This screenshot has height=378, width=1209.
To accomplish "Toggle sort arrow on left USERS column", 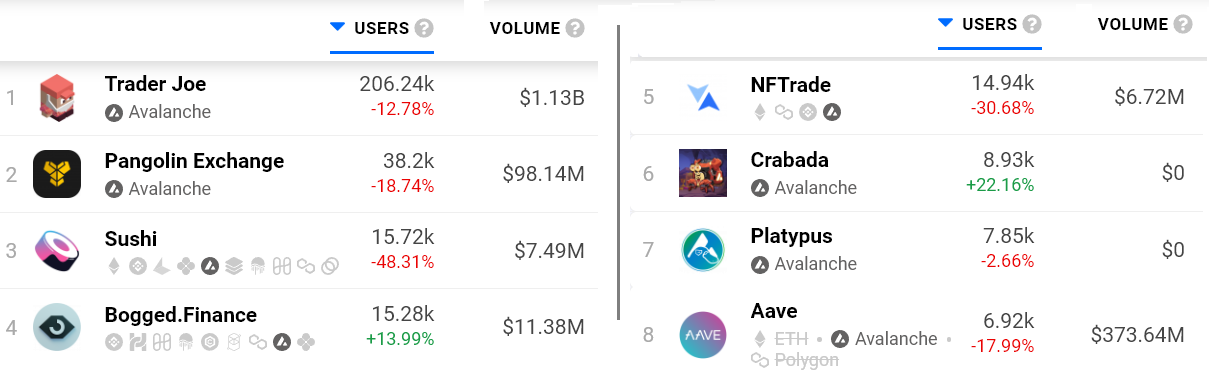I will (x=338, y=28).
